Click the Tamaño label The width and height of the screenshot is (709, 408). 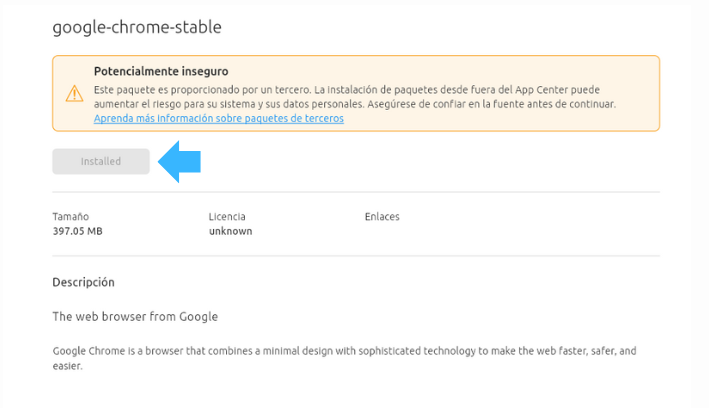(70, 216)
